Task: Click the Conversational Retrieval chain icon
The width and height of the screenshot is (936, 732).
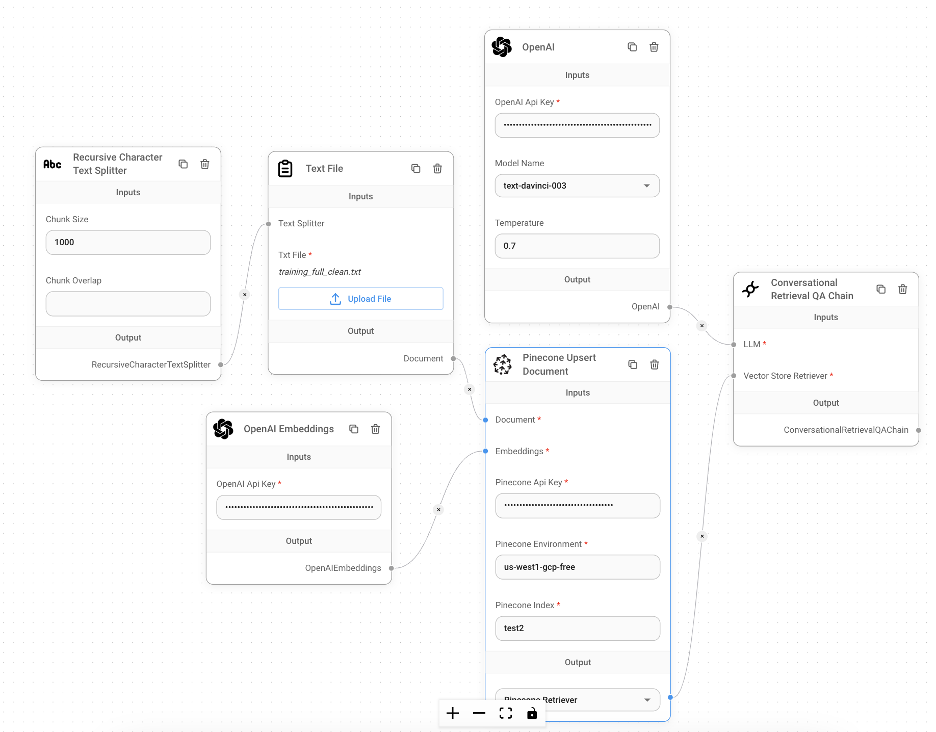Action: 750,289
